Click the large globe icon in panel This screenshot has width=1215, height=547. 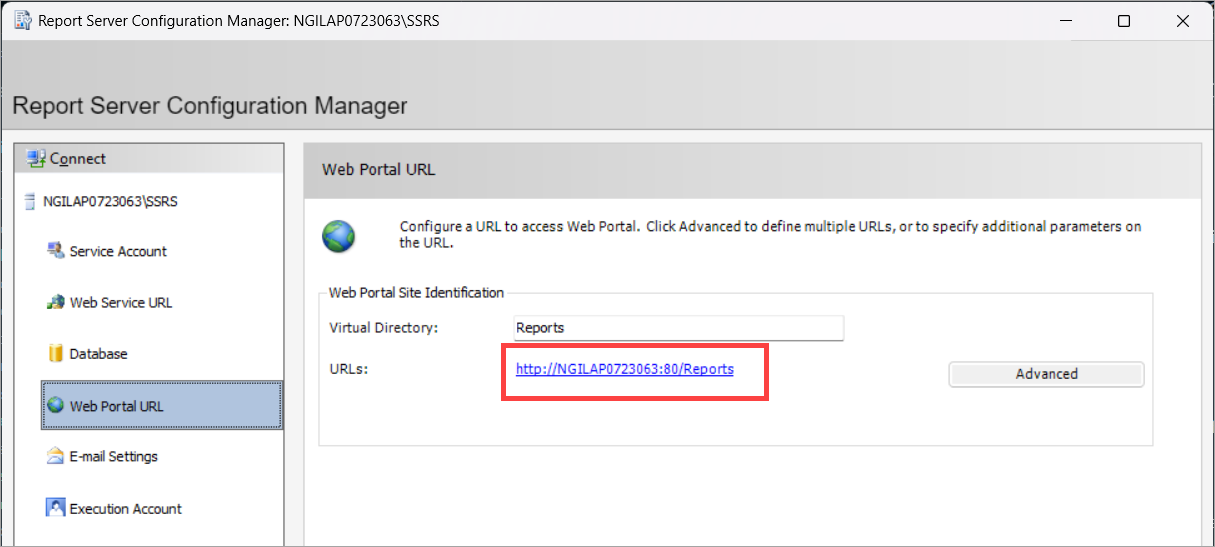339,236
